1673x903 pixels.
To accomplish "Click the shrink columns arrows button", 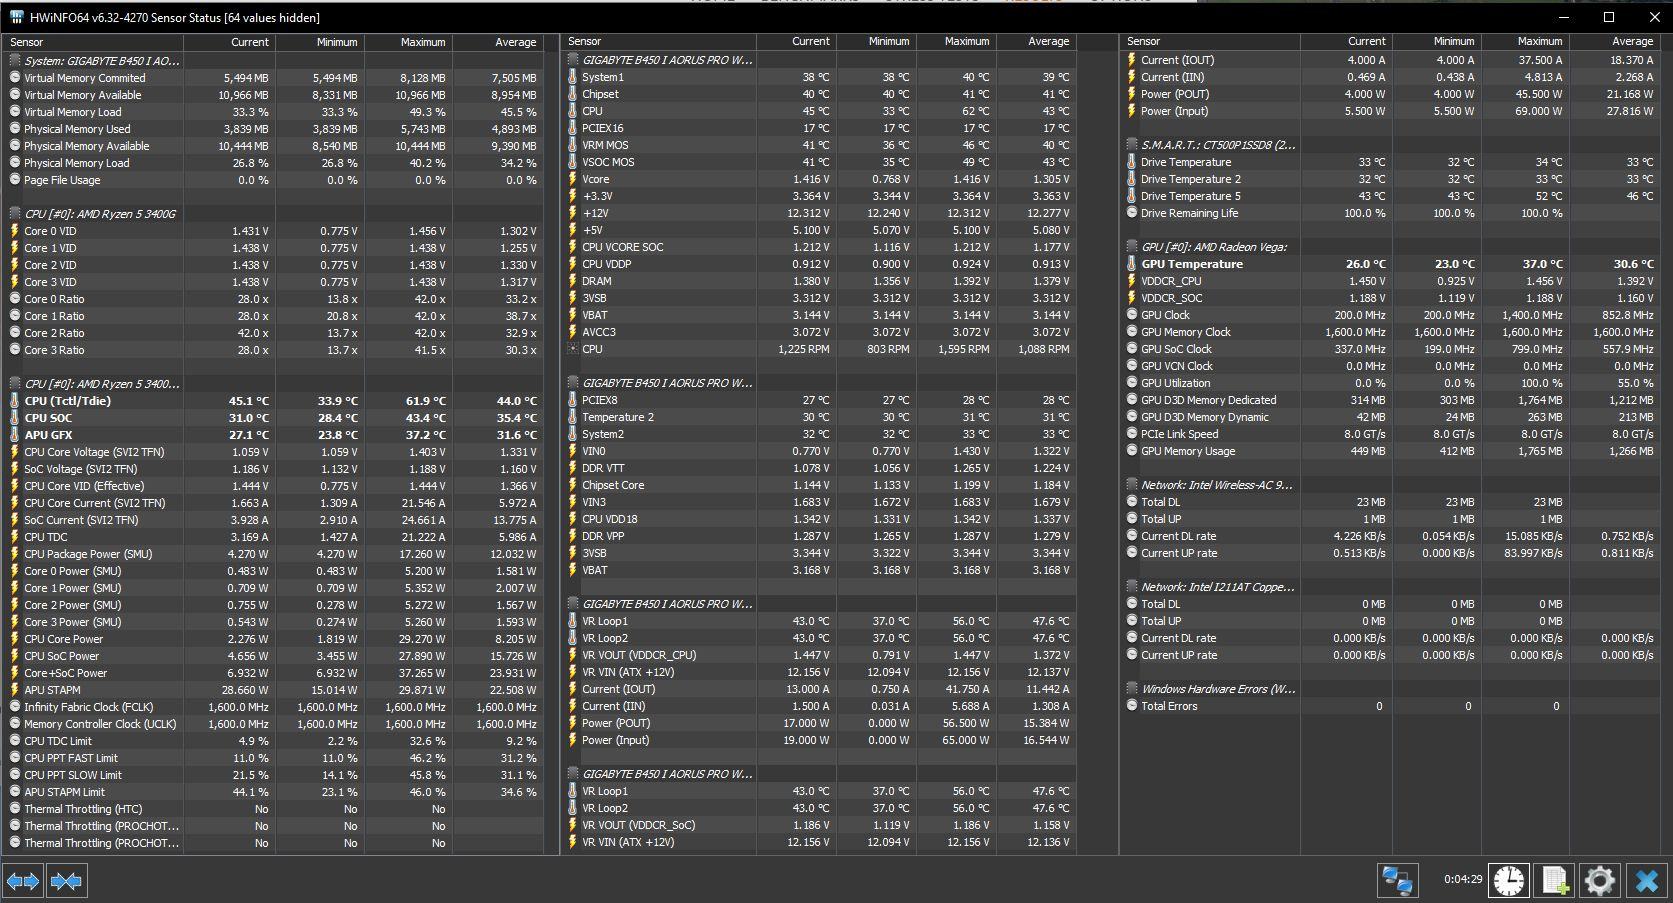I will click(x=66, y=881).
